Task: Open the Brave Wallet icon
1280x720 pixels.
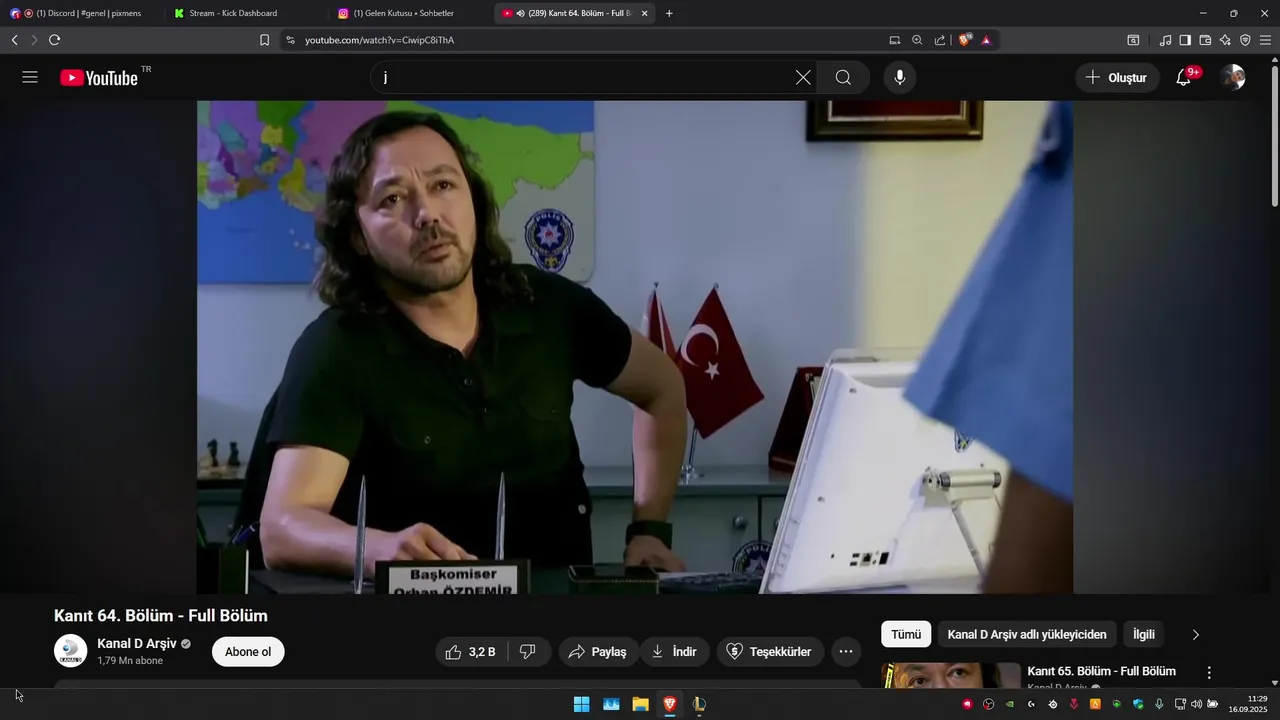Action: (1205, 40)
